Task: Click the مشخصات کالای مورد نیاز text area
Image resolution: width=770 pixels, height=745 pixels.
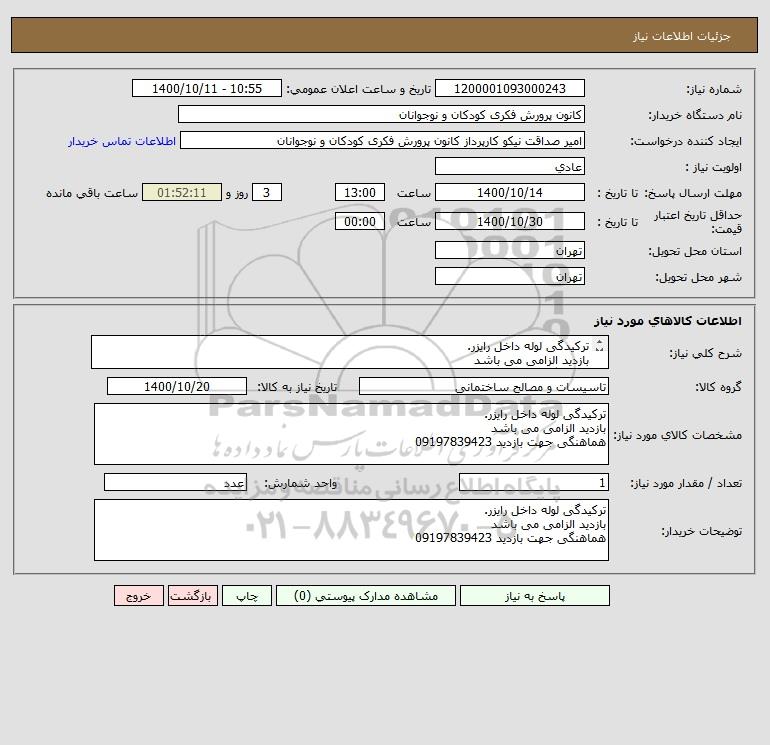Action: coord(351,434)
